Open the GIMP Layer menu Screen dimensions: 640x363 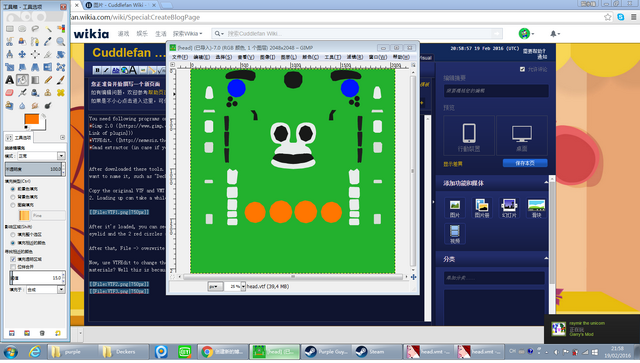289,57
